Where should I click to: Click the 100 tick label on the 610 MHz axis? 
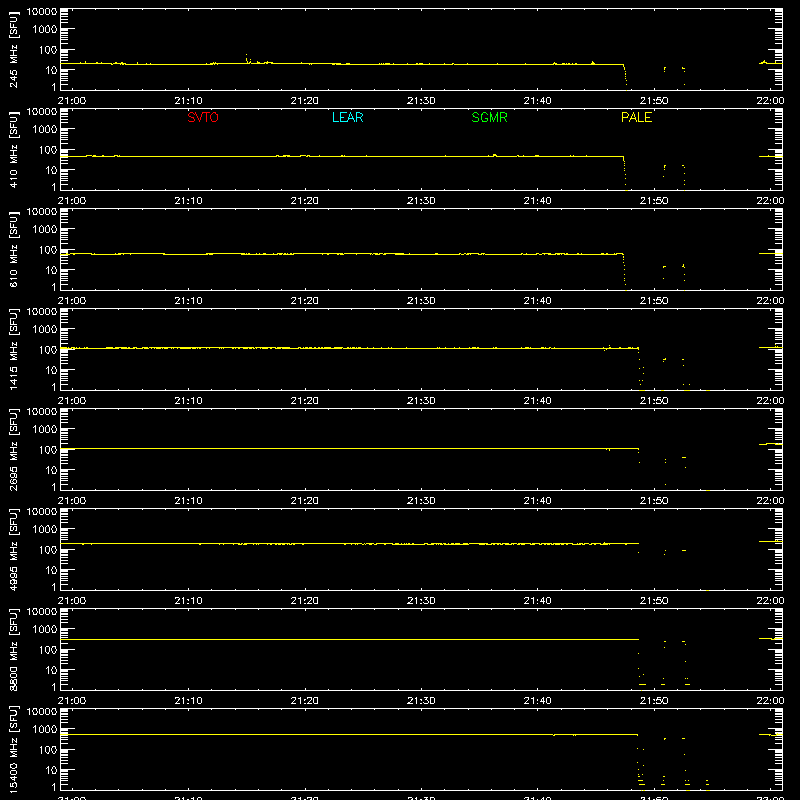click(x=48, y=249)
